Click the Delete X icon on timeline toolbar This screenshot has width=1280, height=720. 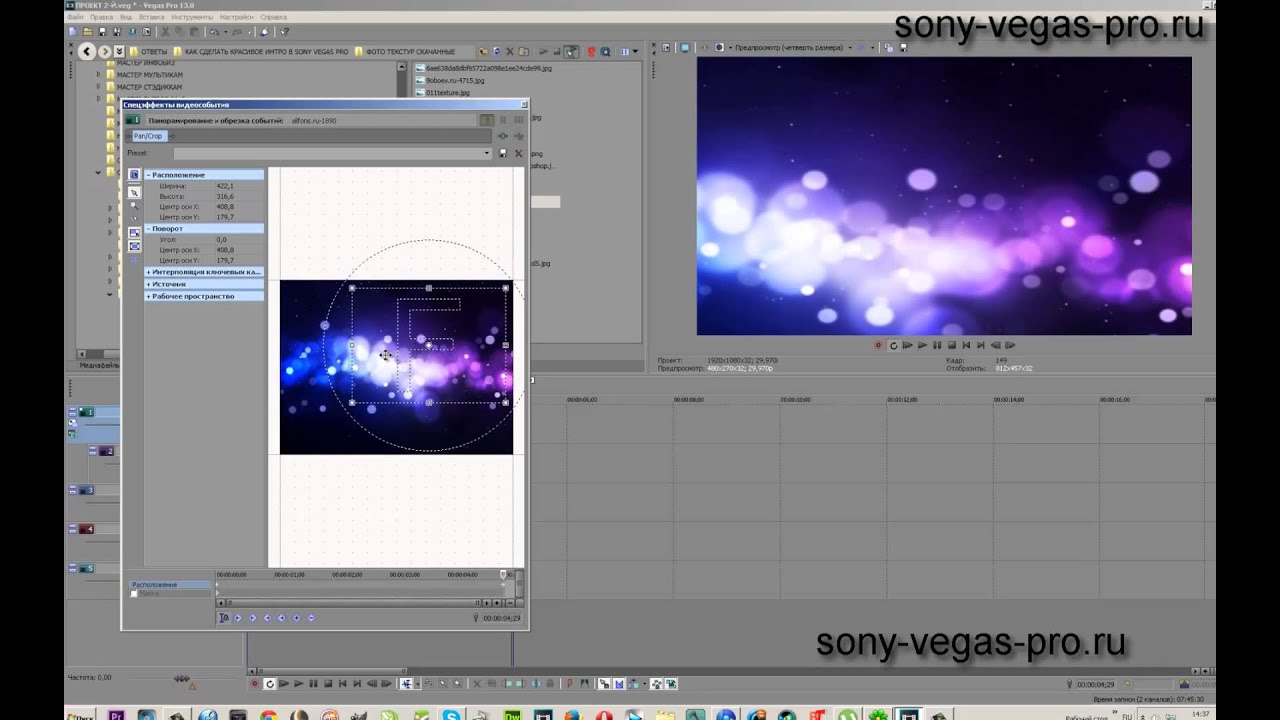click(x=477, y=684)
